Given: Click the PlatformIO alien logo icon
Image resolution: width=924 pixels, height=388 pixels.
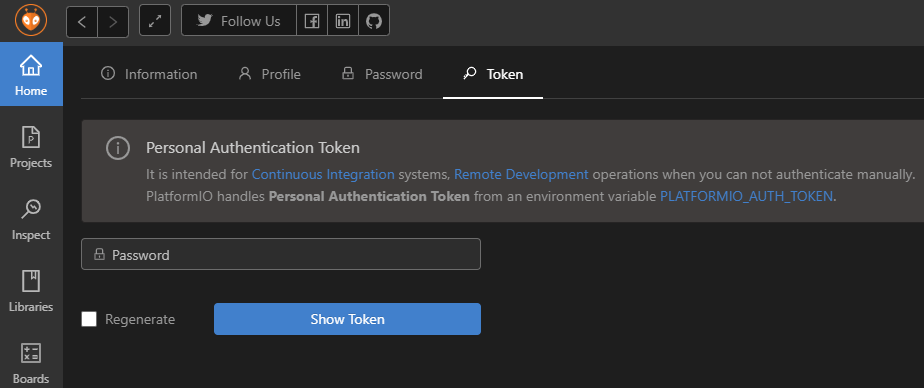Looking at the screenshot, I should [31, 21].
